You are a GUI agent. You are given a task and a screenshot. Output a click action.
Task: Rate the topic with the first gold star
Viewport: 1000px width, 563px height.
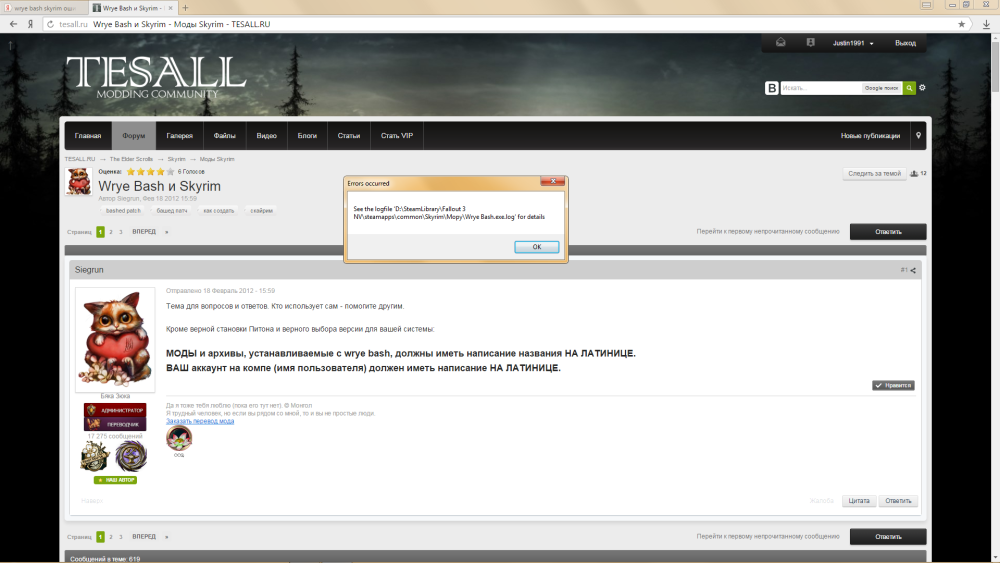131,172
